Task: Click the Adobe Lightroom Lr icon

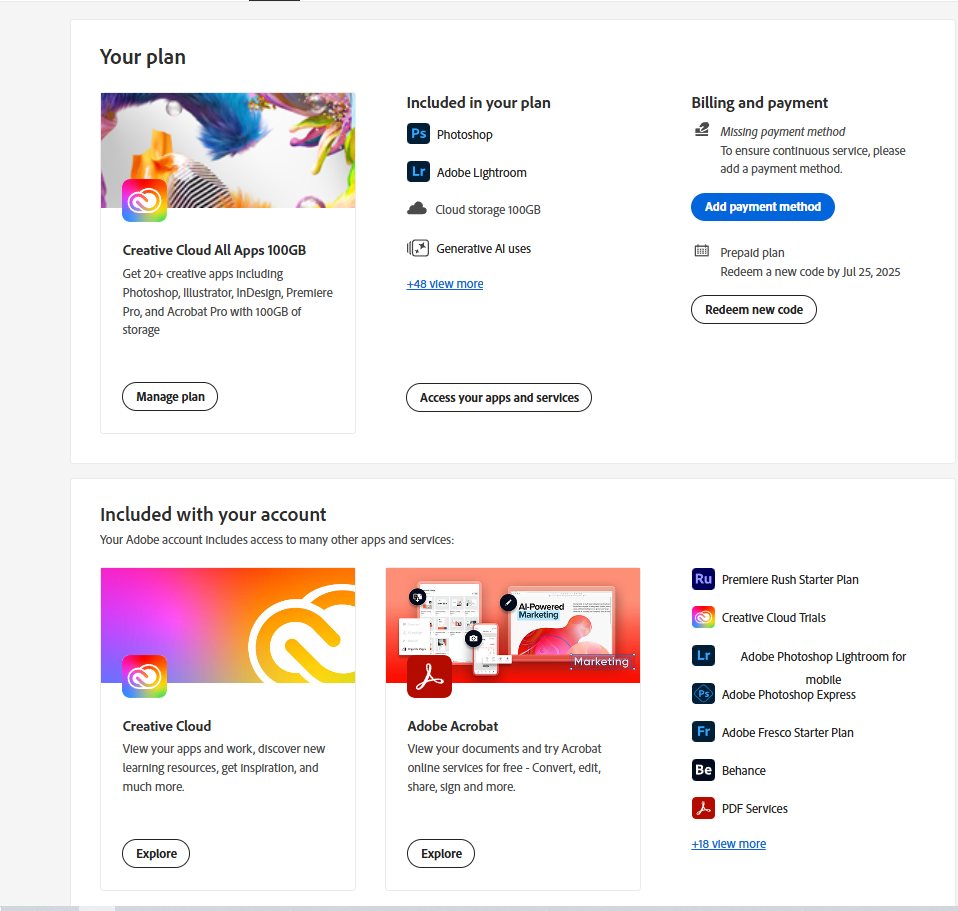Action: tap(419, 172)
